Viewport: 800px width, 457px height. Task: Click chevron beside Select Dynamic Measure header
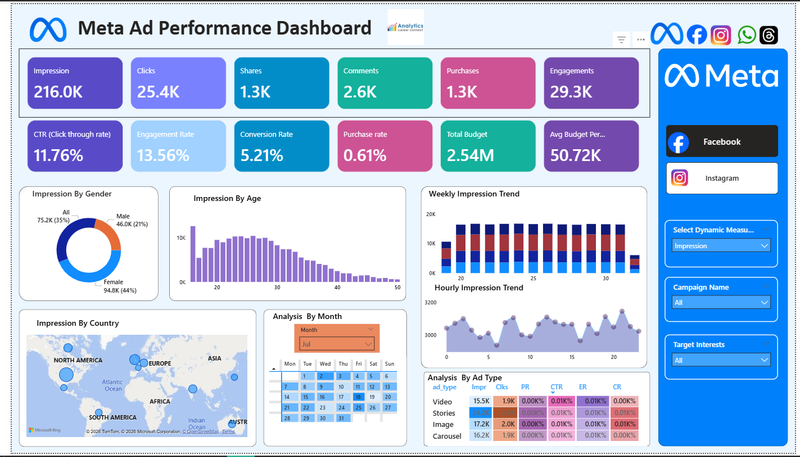(x=766, y=230)
